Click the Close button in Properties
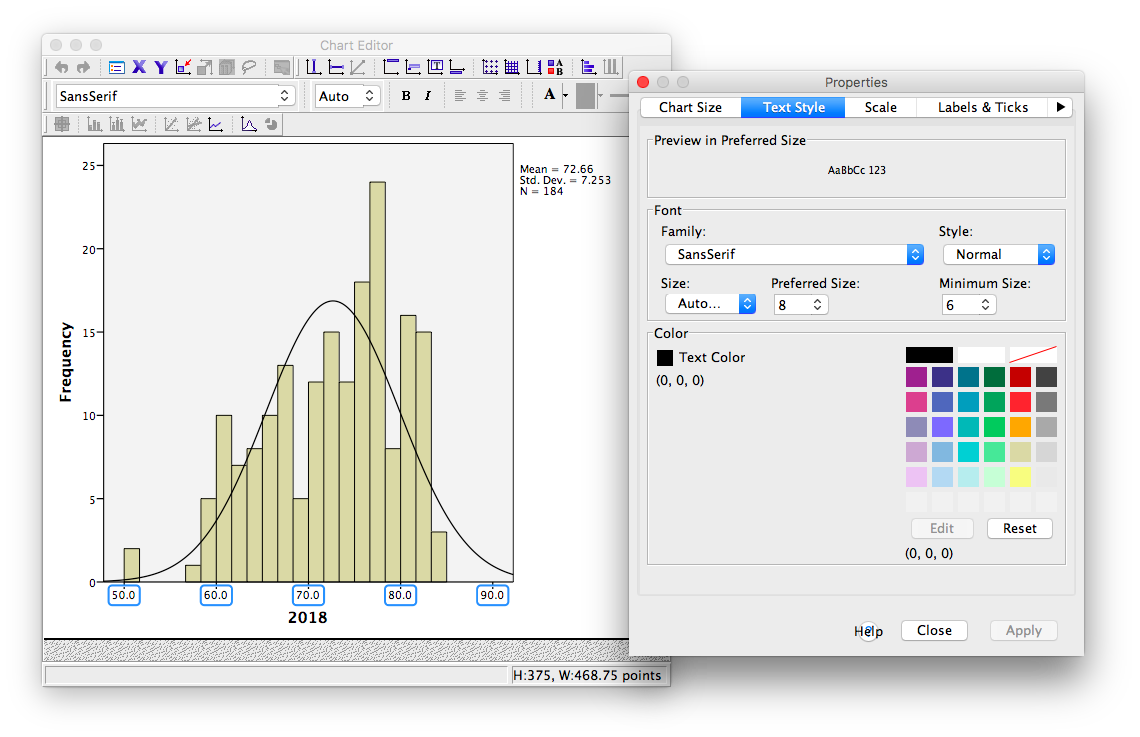The width and height of the screenshot is (1140, 737). (934, 630)
